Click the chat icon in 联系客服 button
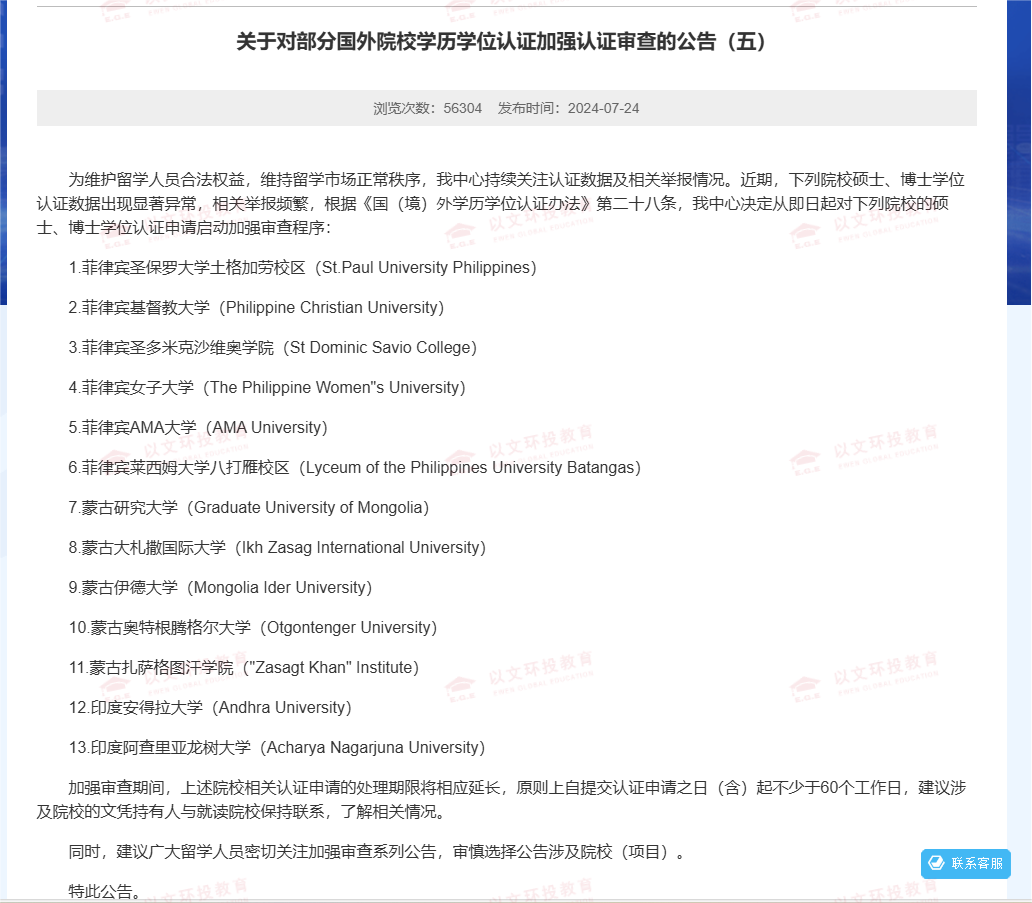 [936, 864]
